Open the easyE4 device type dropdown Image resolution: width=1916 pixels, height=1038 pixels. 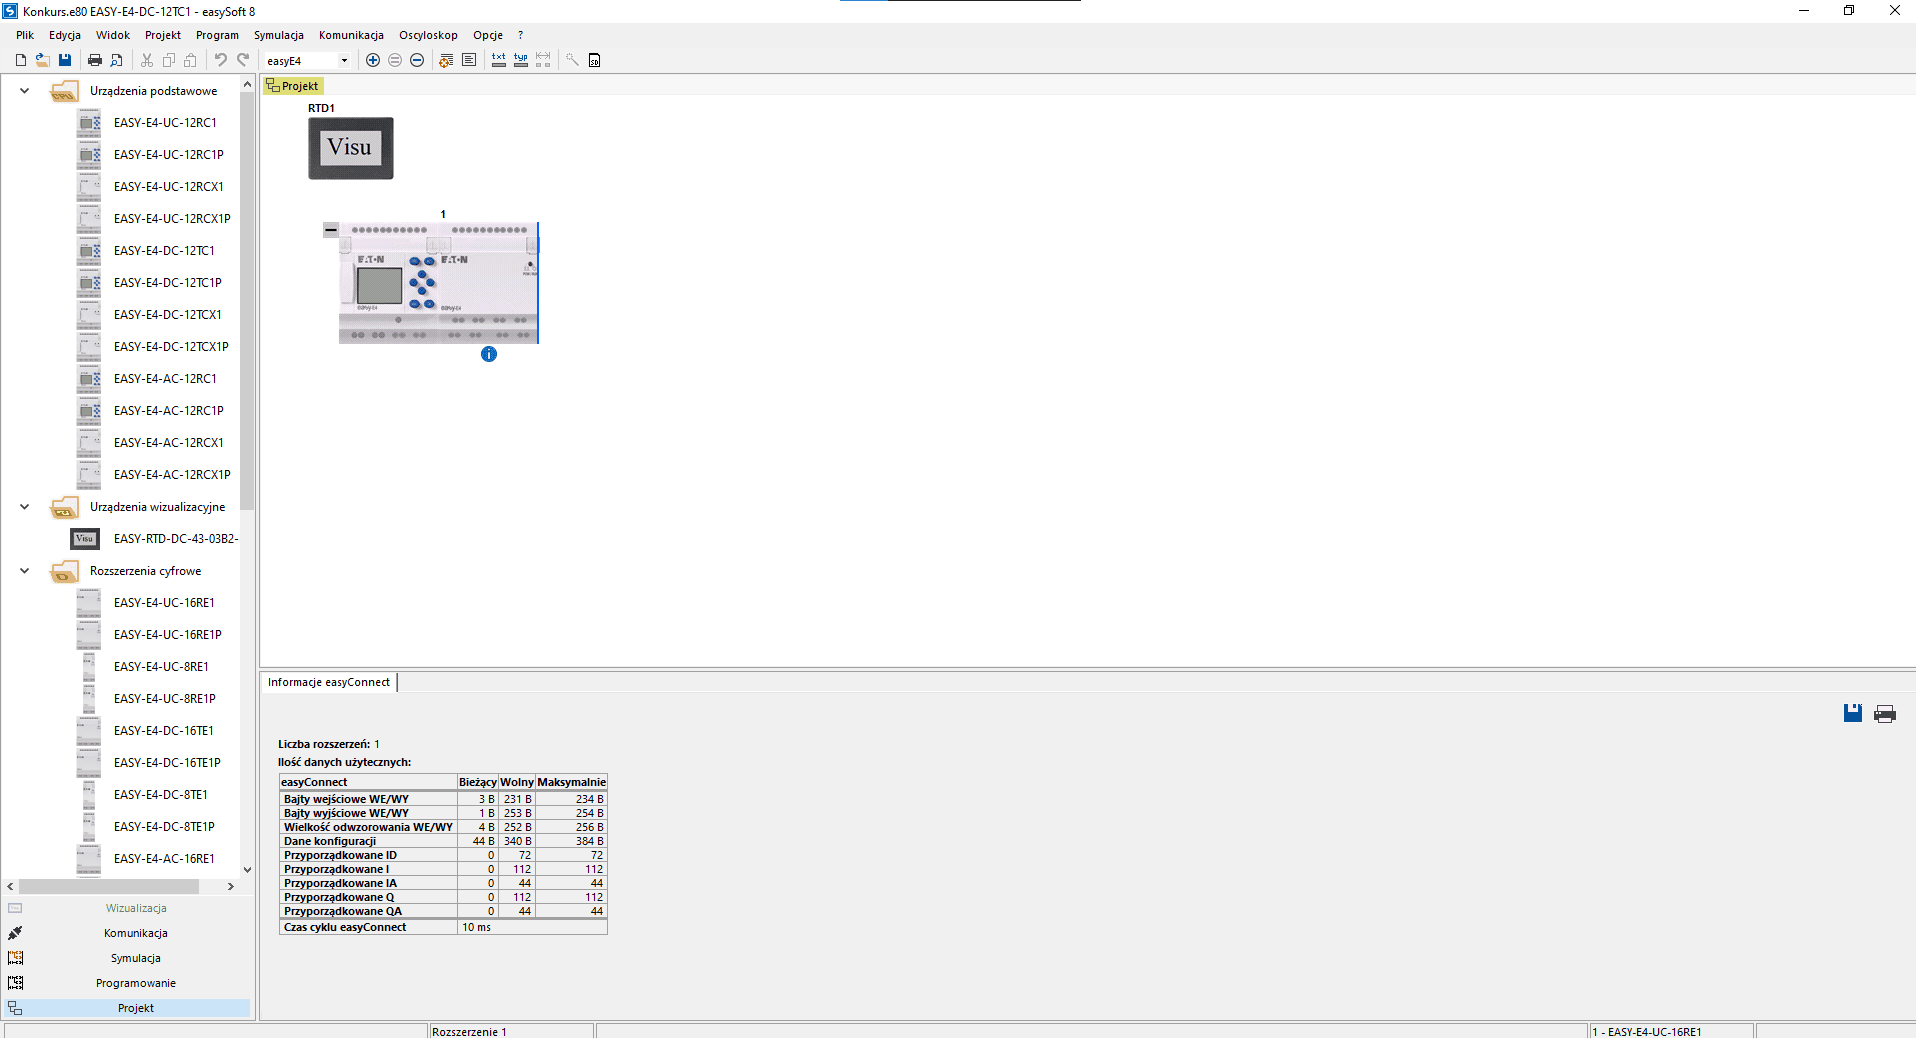[344, 60]
